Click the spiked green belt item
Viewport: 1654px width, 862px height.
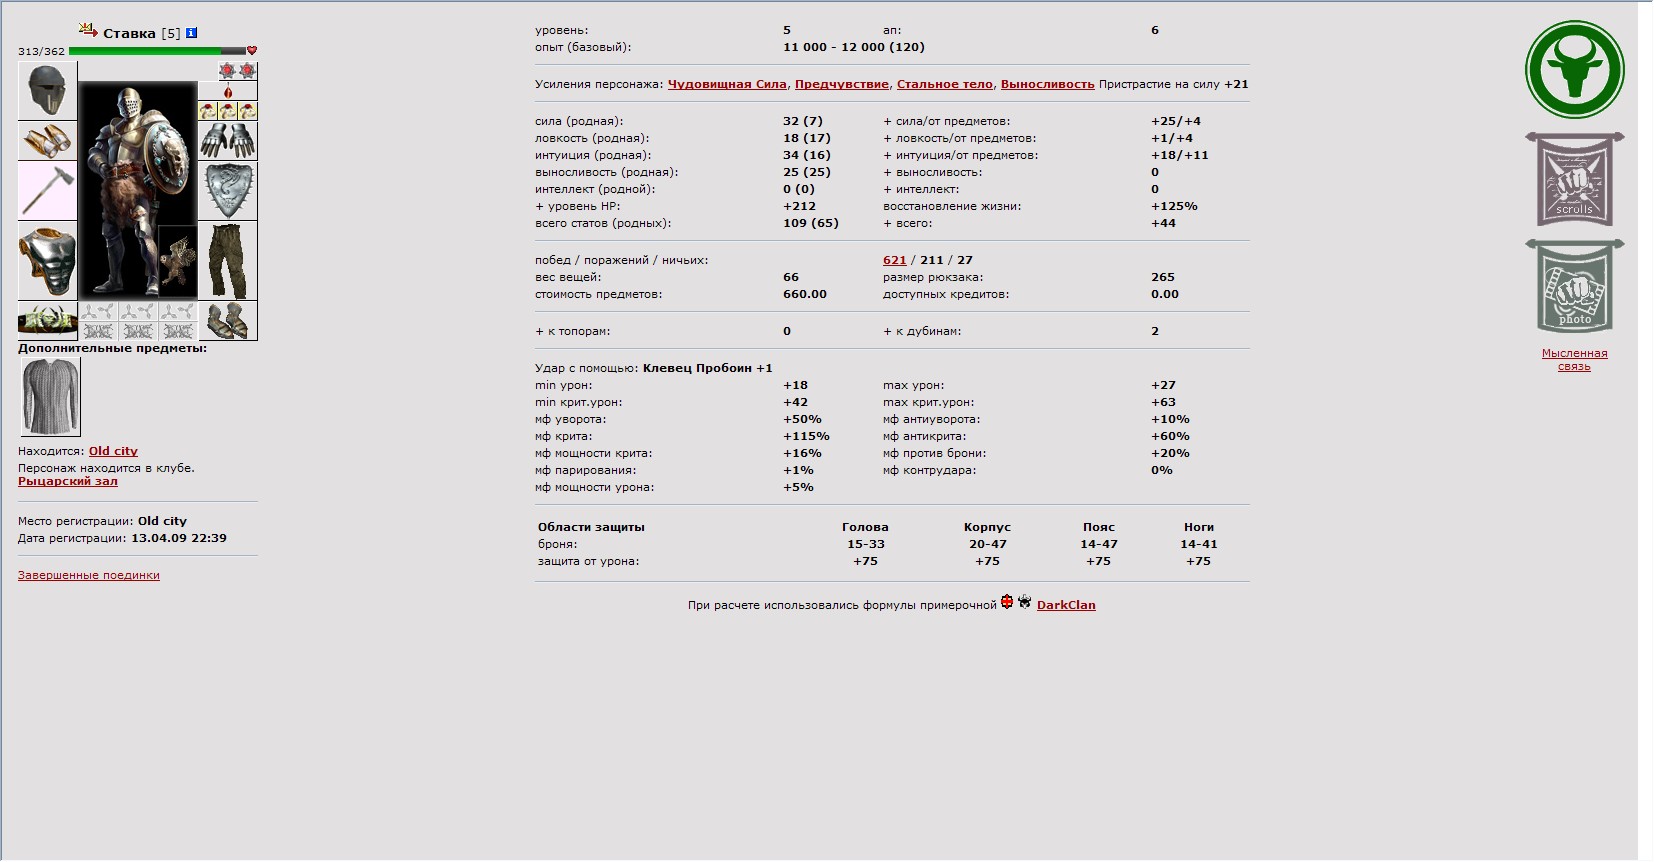pyautogui.click(x=47, y=321)
